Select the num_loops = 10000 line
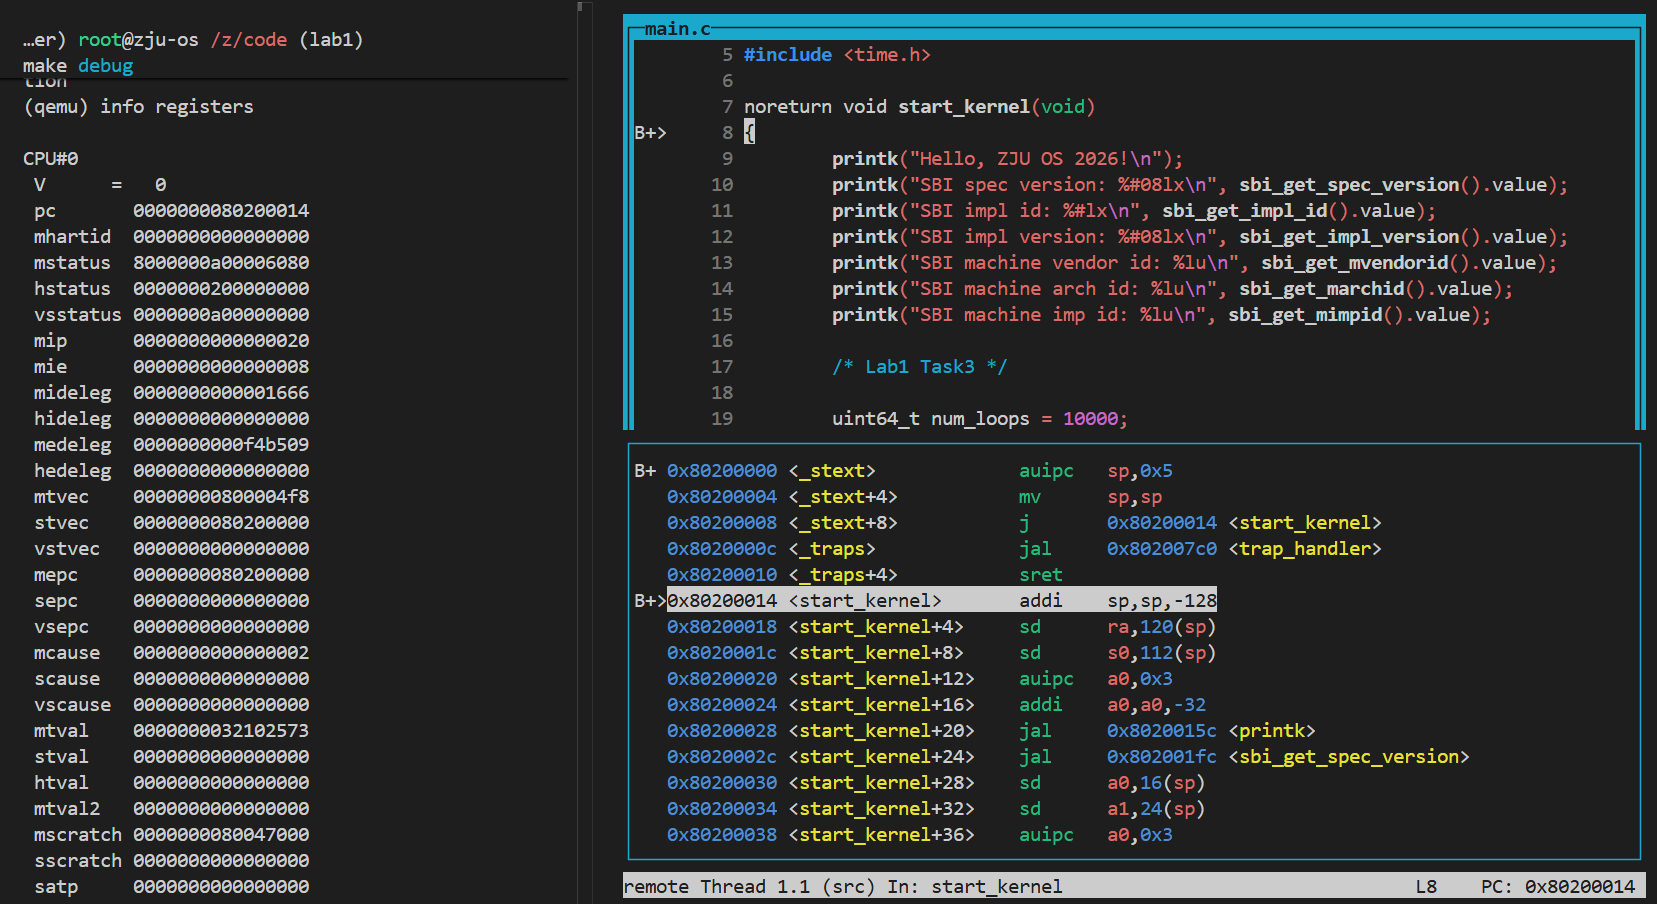 (980, 419)
